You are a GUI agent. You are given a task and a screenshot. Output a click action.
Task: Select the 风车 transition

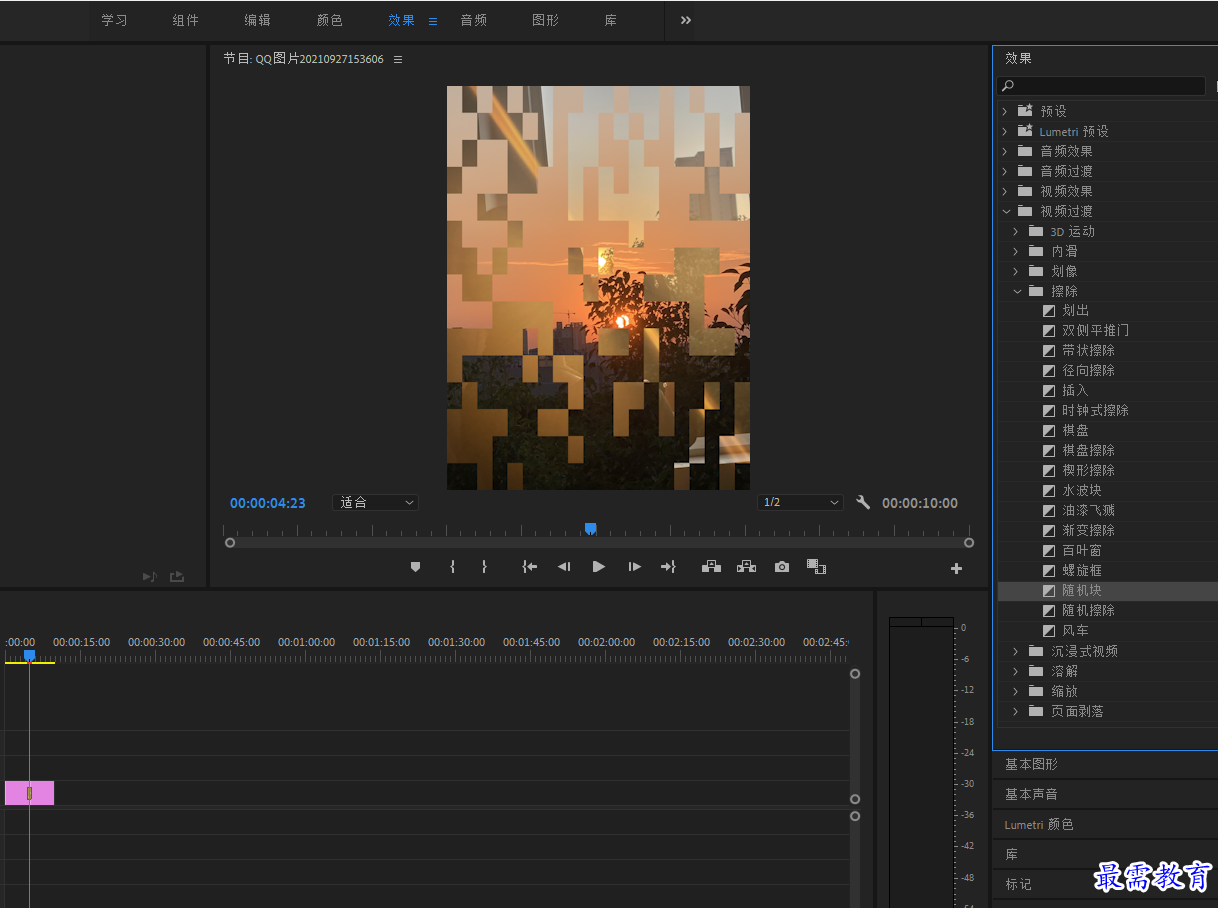click(1076, 630)
